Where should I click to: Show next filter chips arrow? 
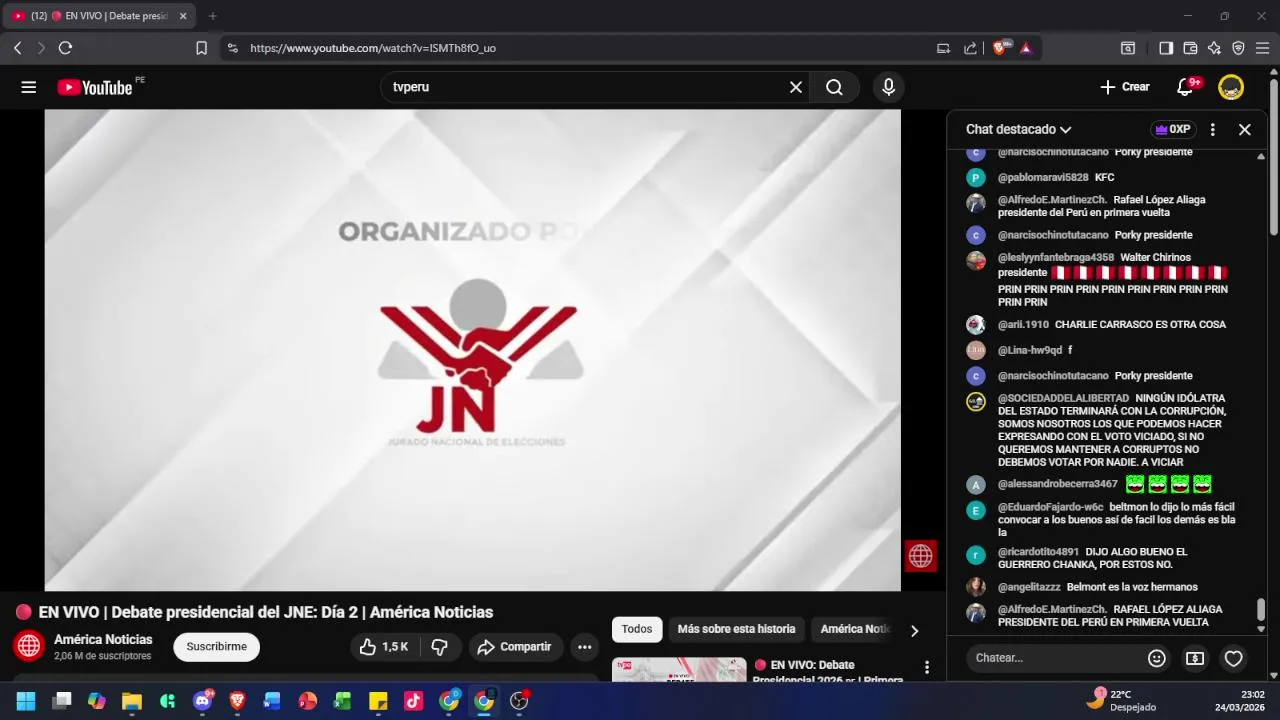coord(913,630)
